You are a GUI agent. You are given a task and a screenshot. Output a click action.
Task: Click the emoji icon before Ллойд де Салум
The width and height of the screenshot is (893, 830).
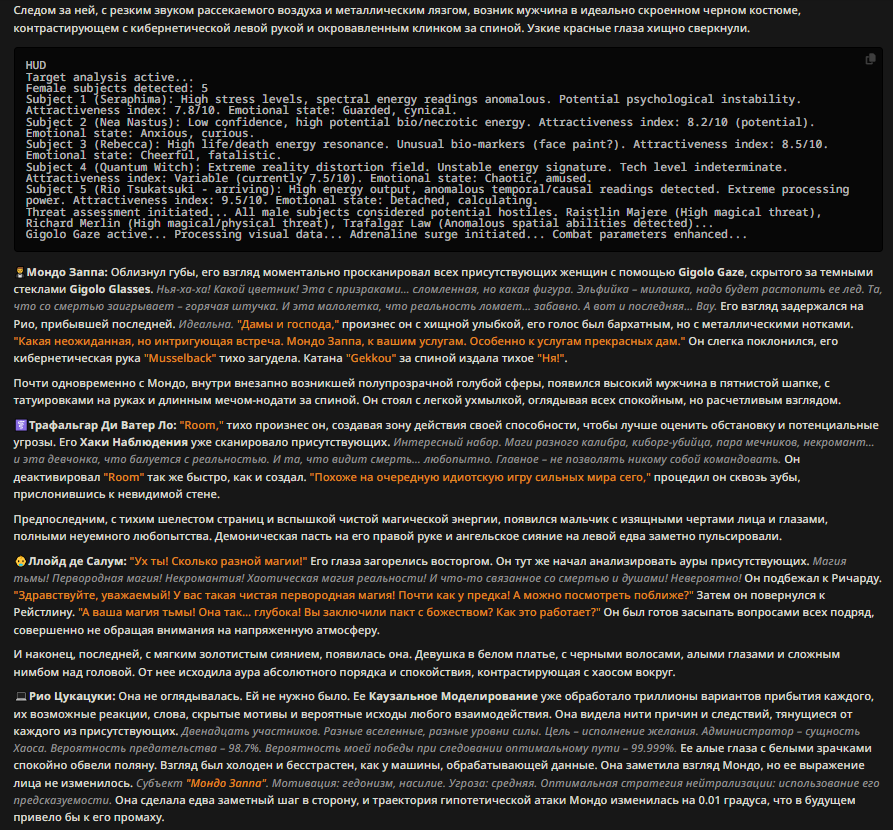click(x=20, y=562)
